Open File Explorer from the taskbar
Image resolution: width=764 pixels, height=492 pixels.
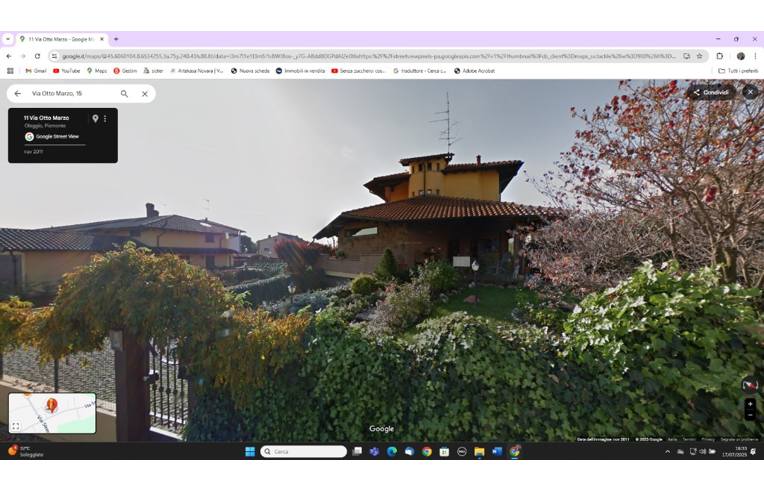coord(479,452)
